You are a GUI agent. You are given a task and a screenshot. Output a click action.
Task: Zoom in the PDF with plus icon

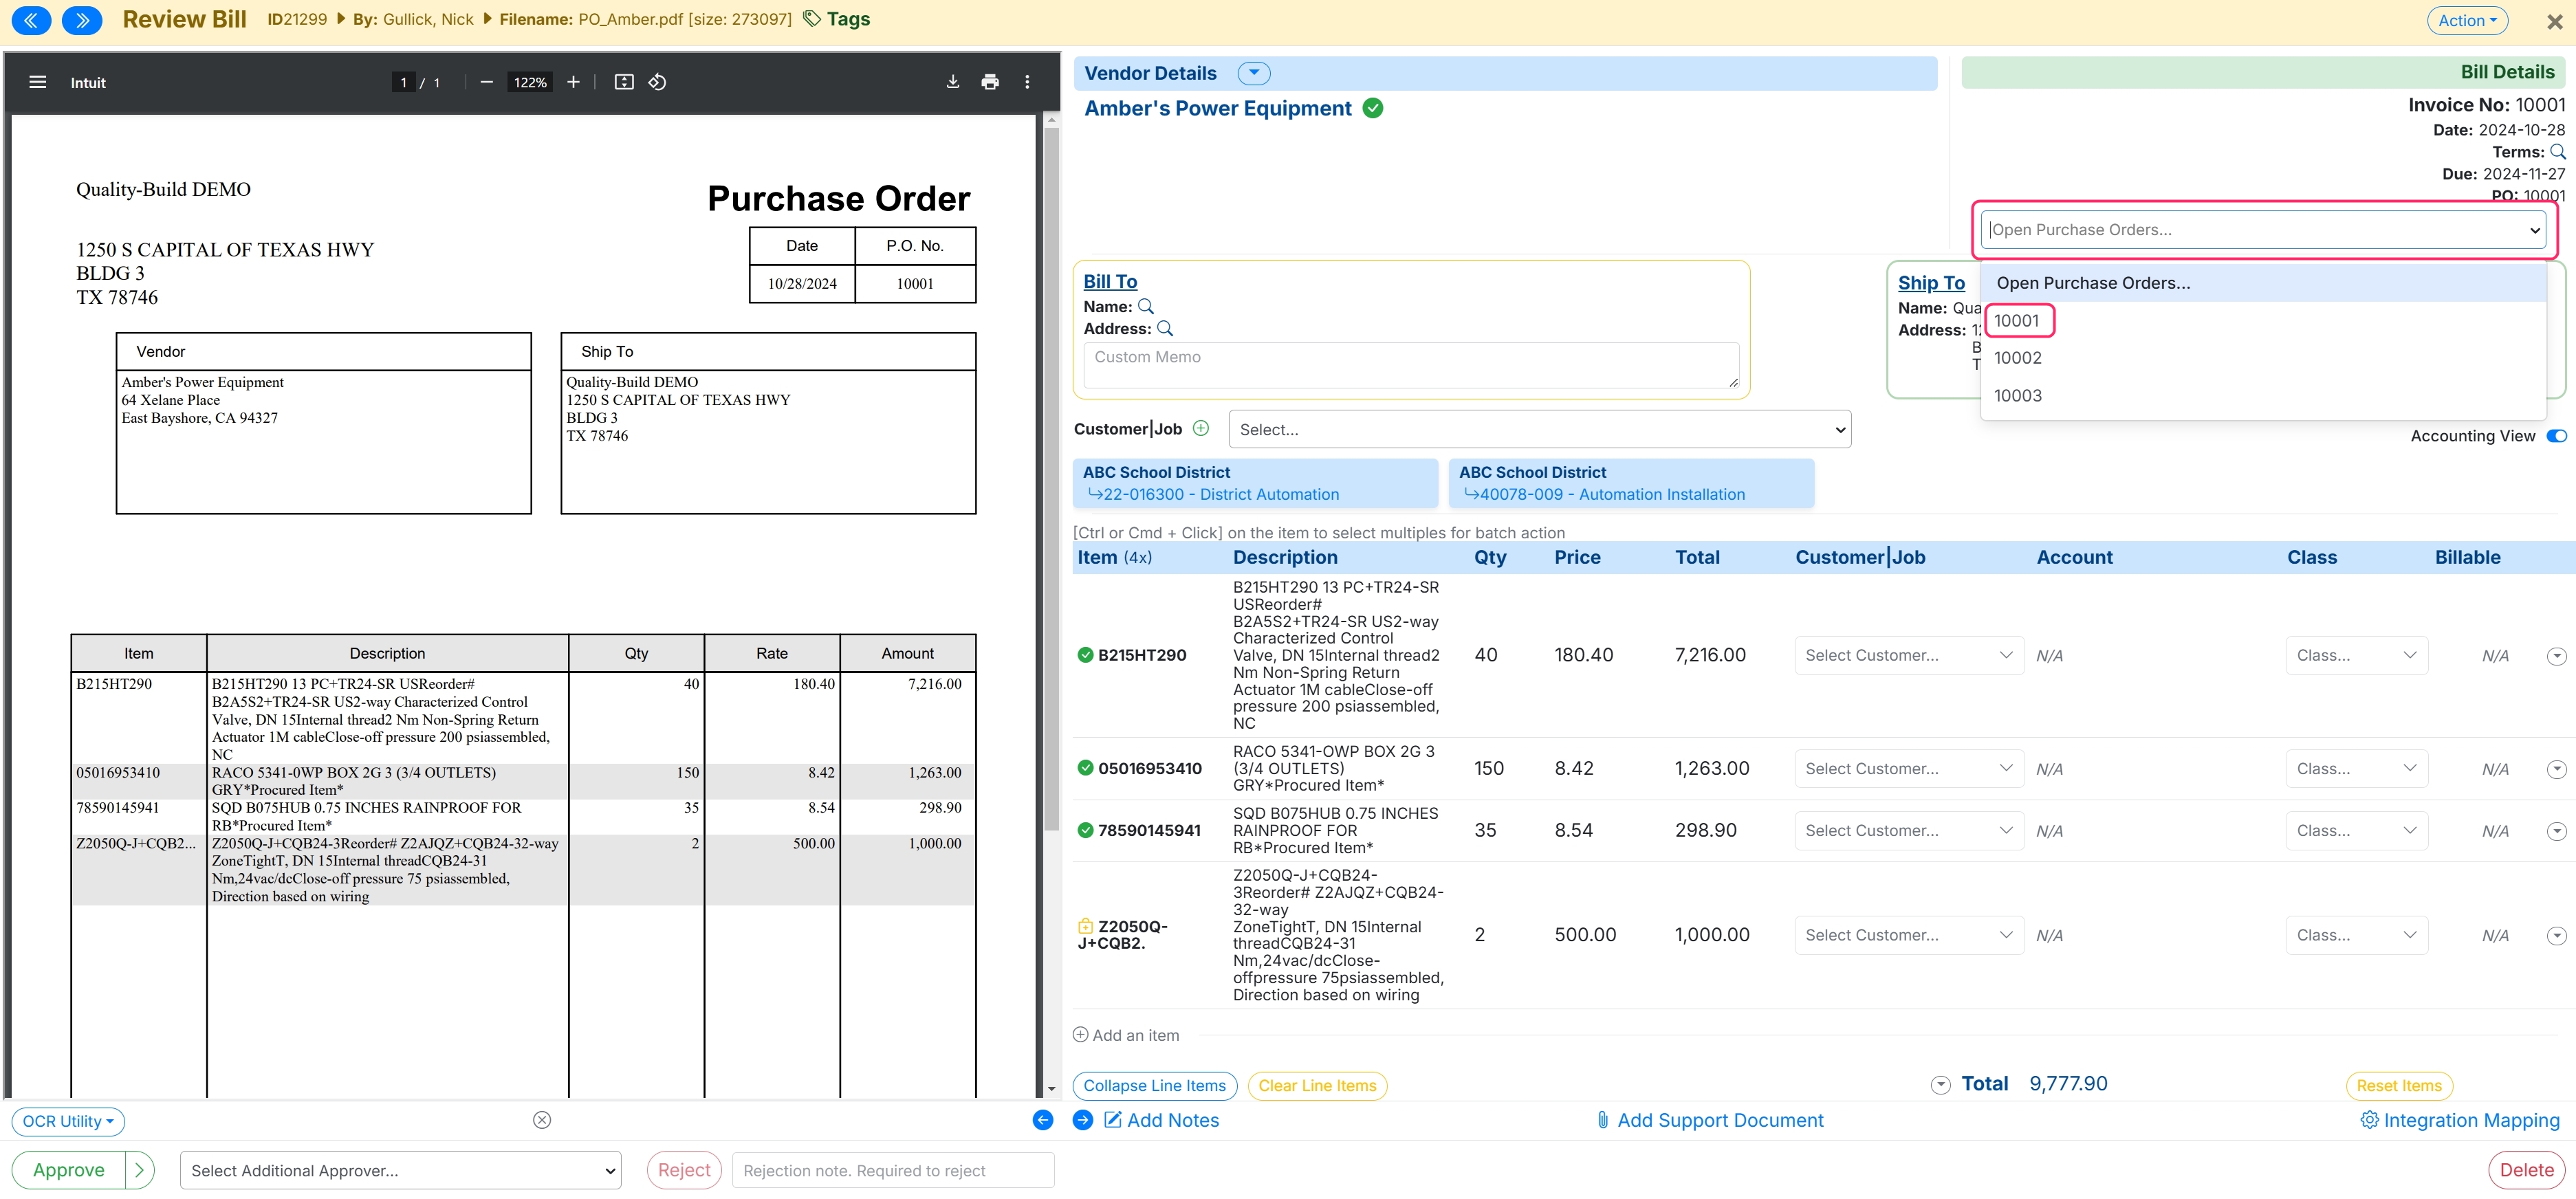(x=573, y=82)
